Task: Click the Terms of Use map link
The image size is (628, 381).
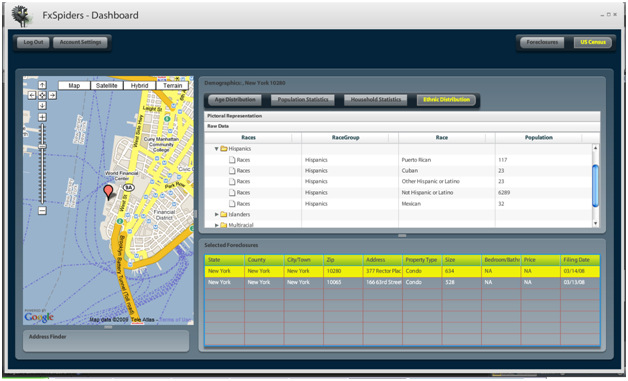Action: click(x=175, y=320)
